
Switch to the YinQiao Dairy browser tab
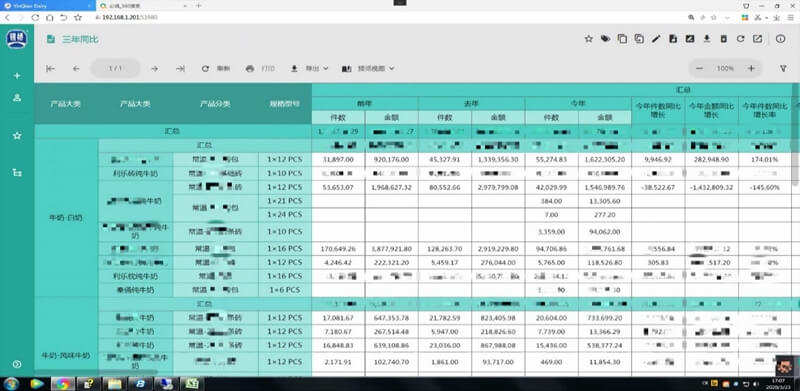pyautogui.click(x=47, y=5)
